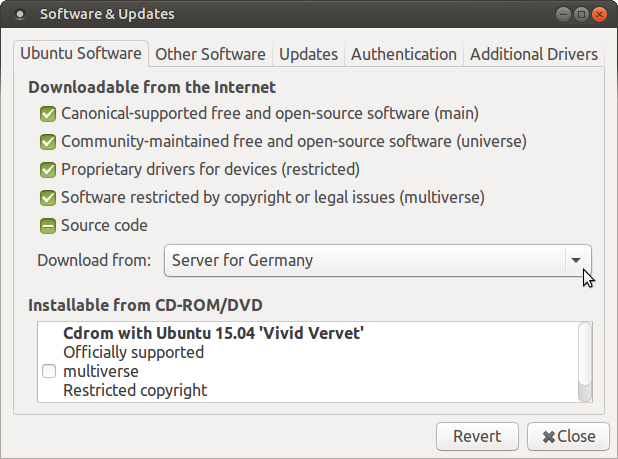Click the maximize window icon
The width and height of the screenshot is (618, 459).
[x=581, y=15]
